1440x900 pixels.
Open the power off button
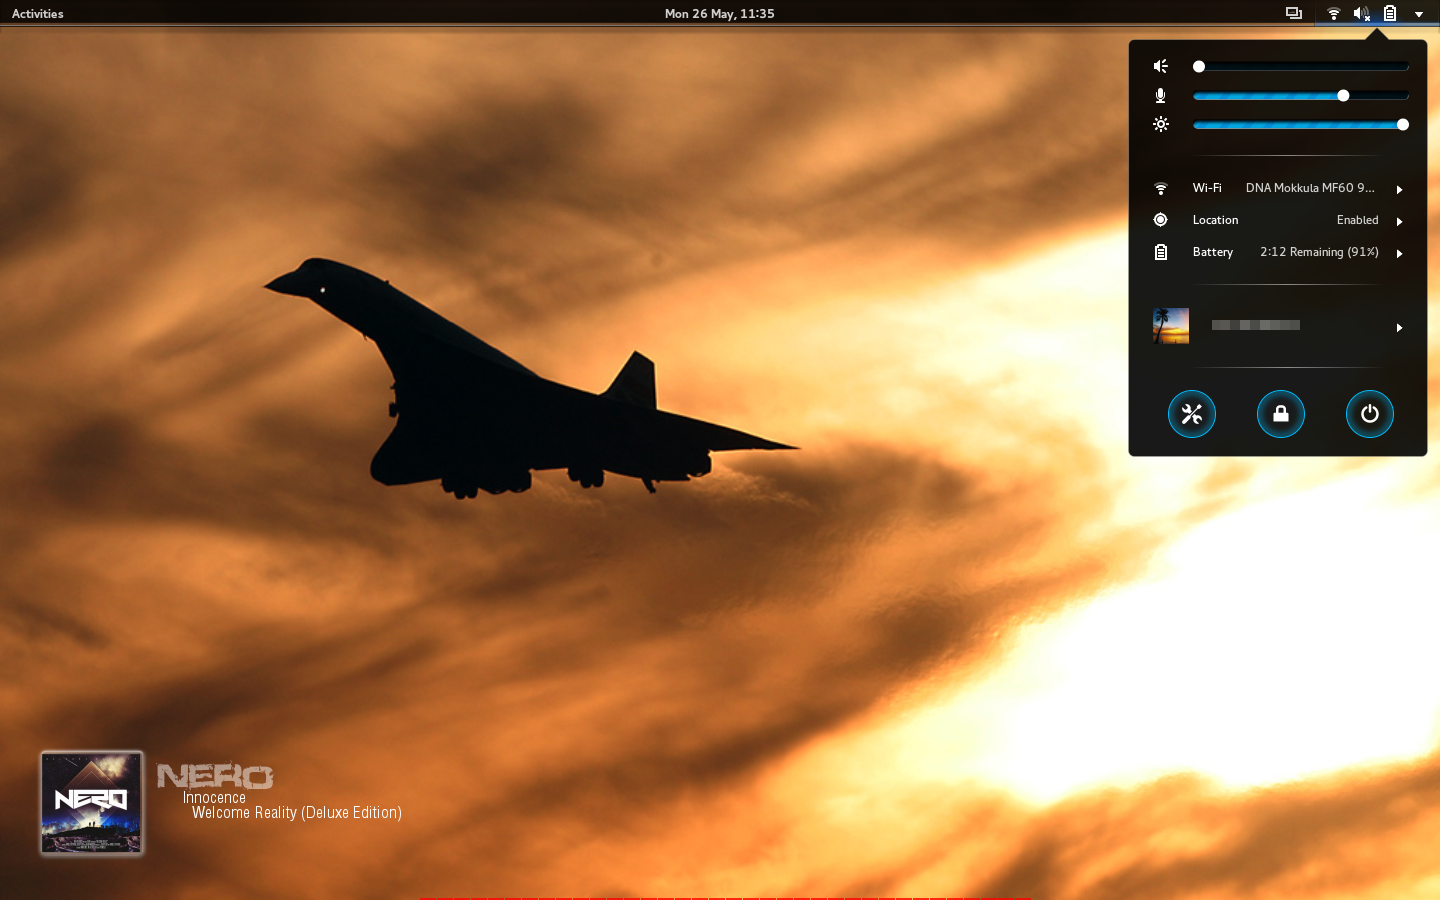[1370, 414]
